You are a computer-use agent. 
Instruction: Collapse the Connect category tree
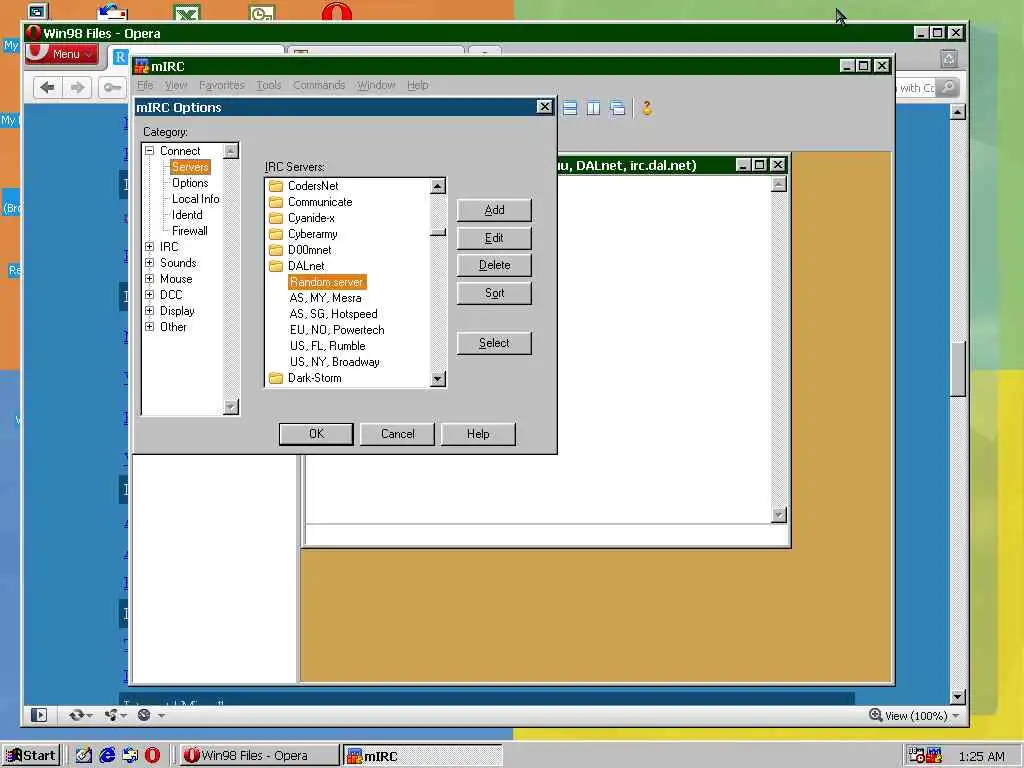coord(150,150)
